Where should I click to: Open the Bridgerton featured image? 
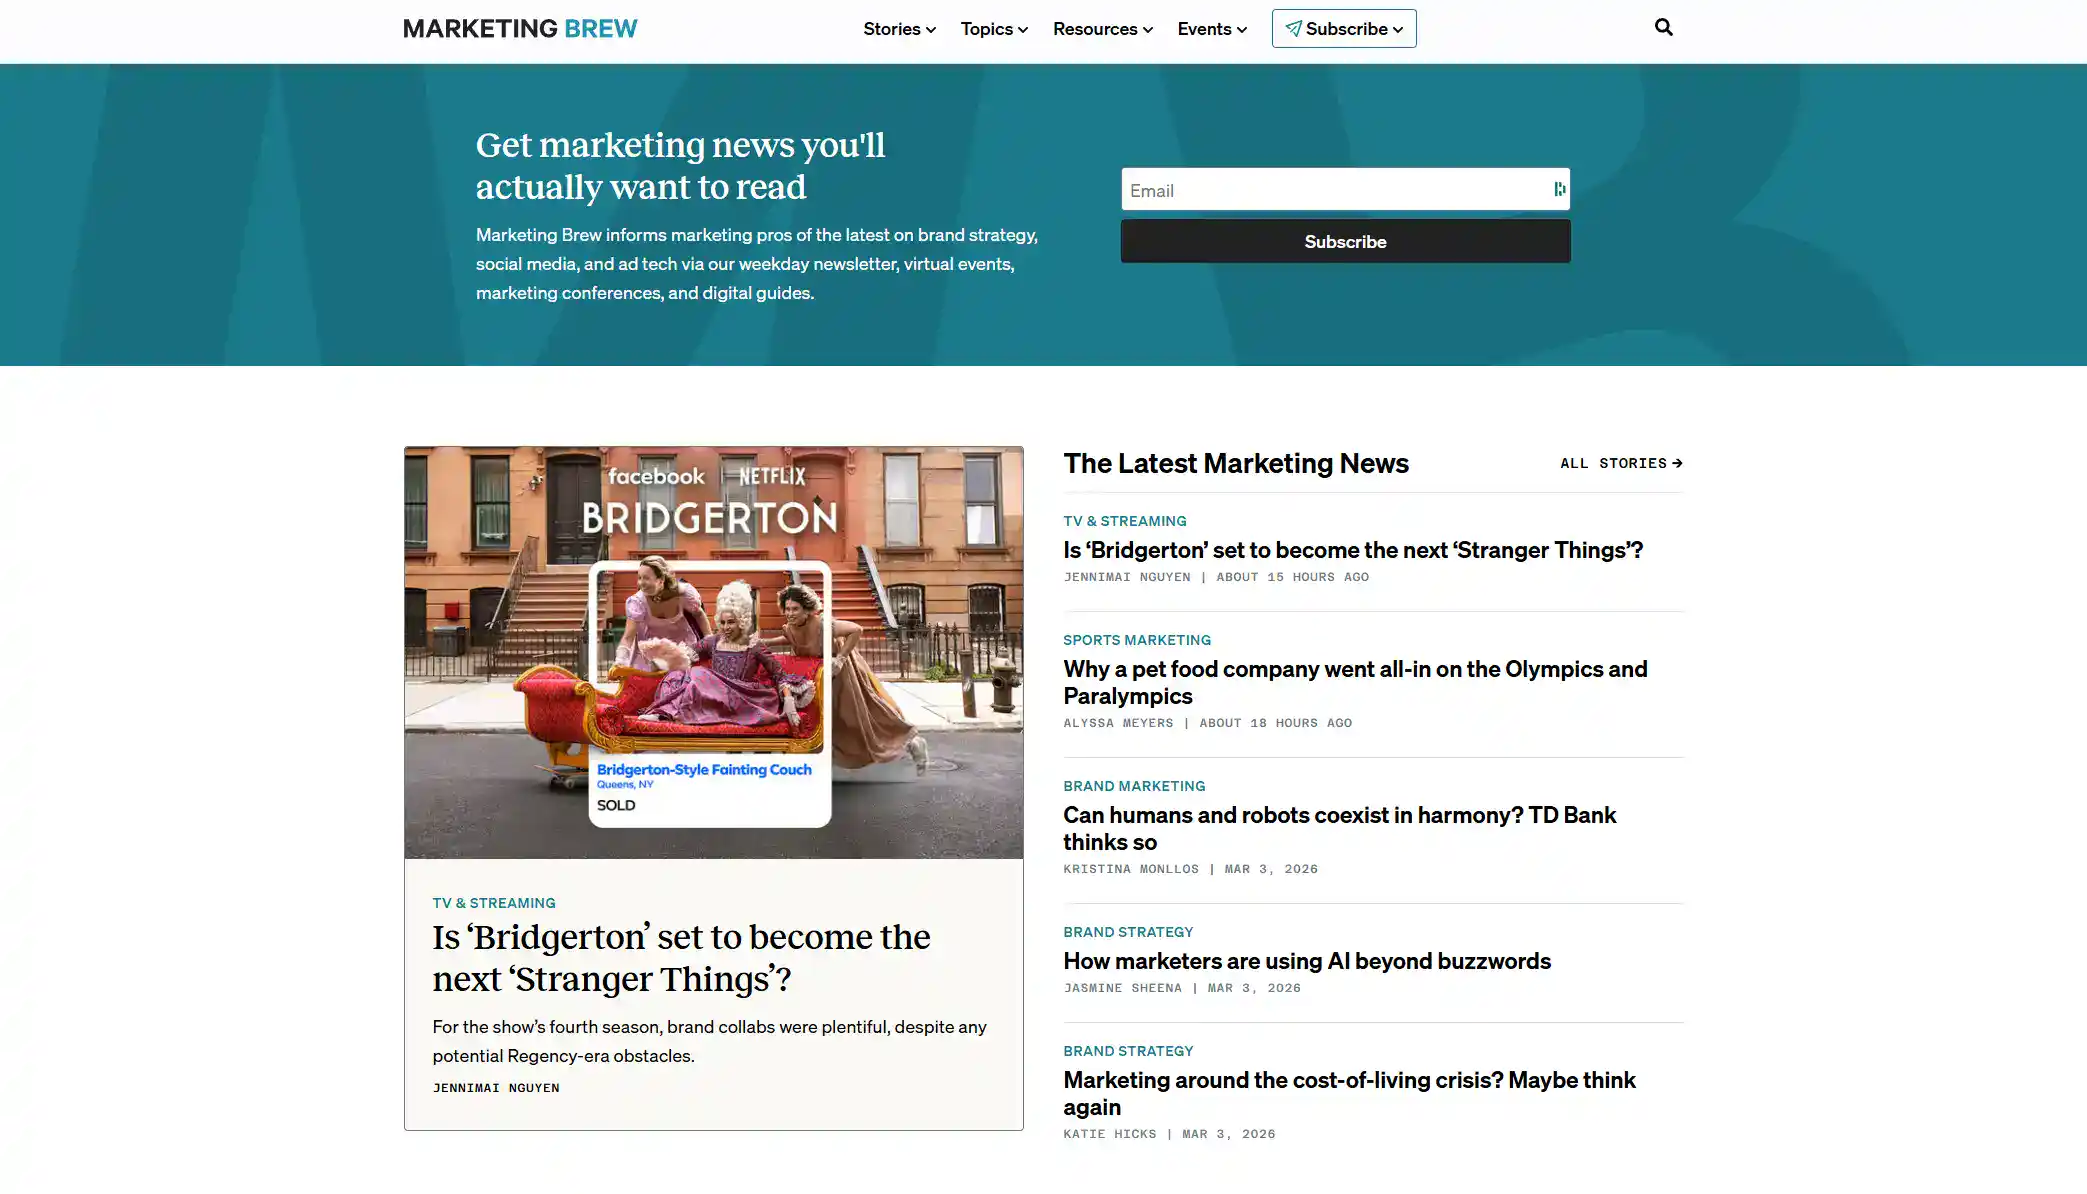click(713, 652)
